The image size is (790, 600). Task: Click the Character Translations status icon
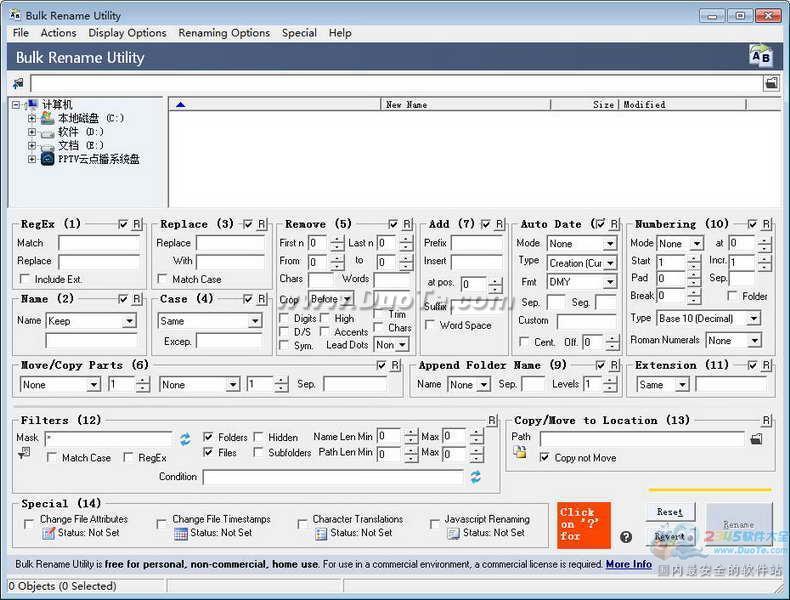(321, 534)
